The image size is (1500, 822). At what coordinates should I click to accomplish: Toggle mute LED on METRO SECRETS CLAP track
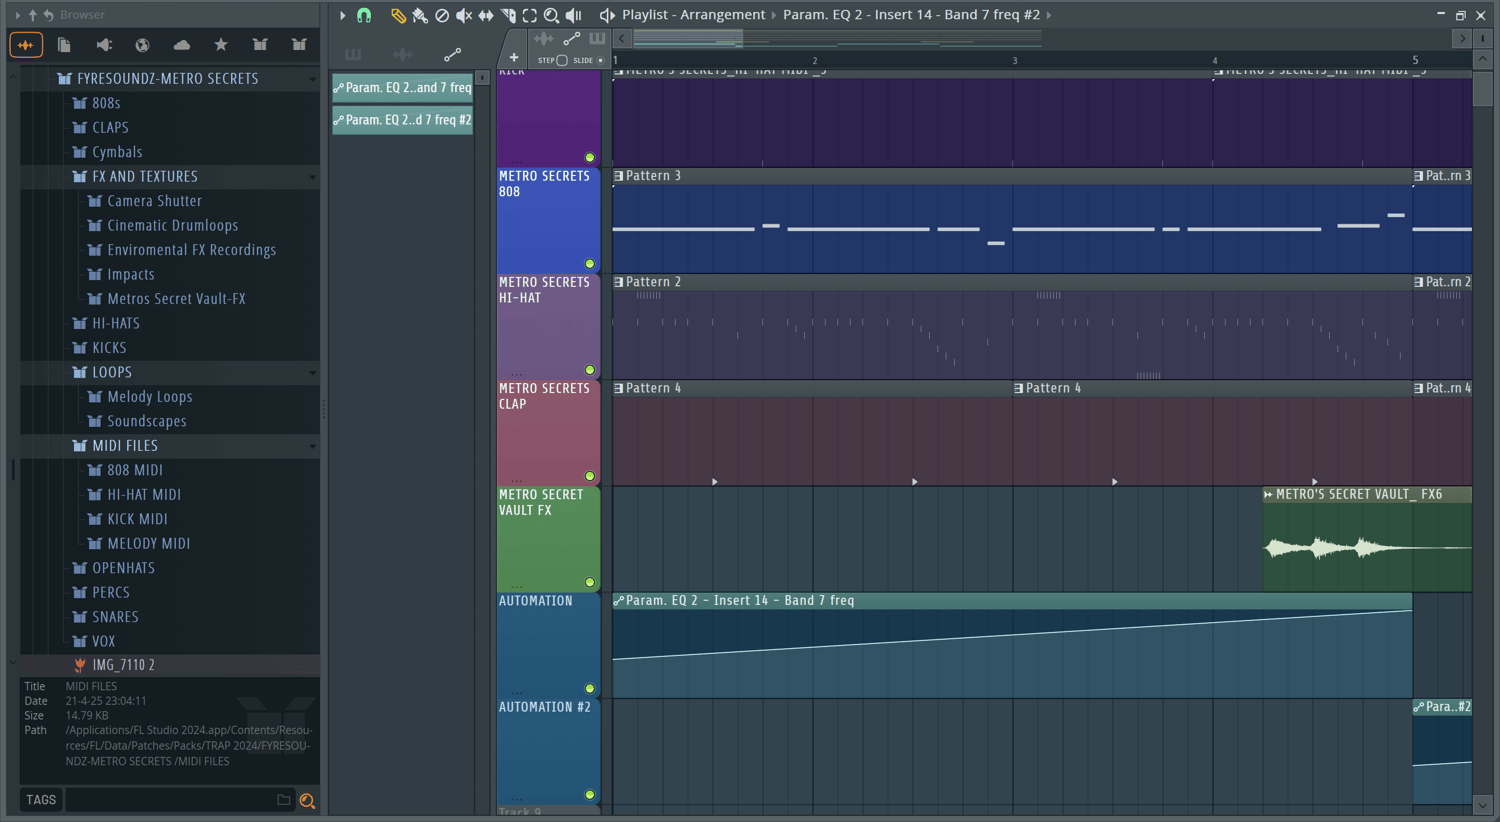pyautogui.click(x=590, y=476)
